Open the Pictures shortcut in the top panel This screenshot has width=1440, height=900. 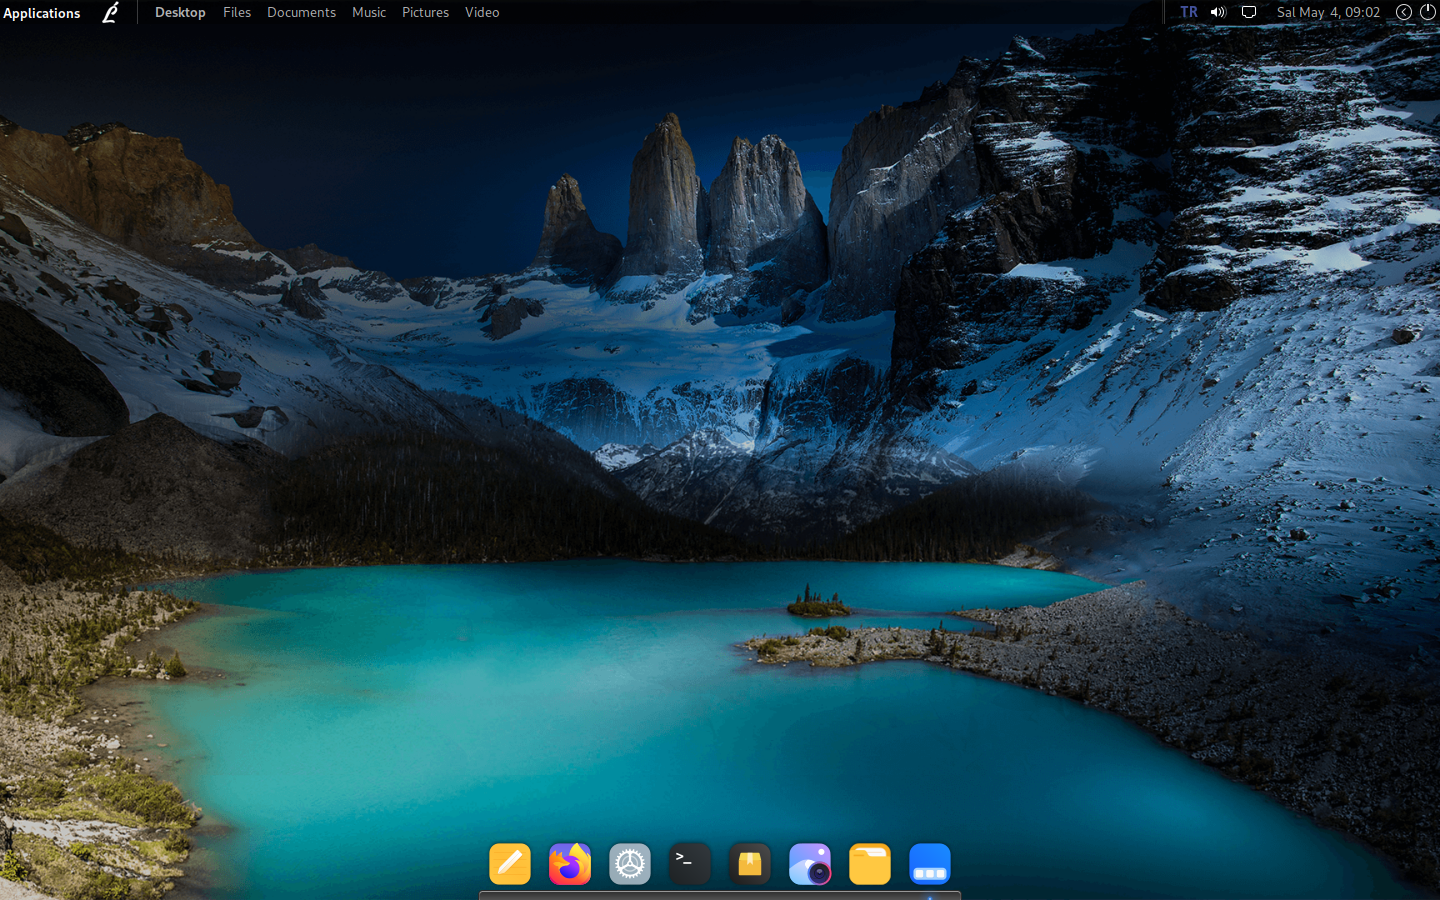click(x=425, y=12)
